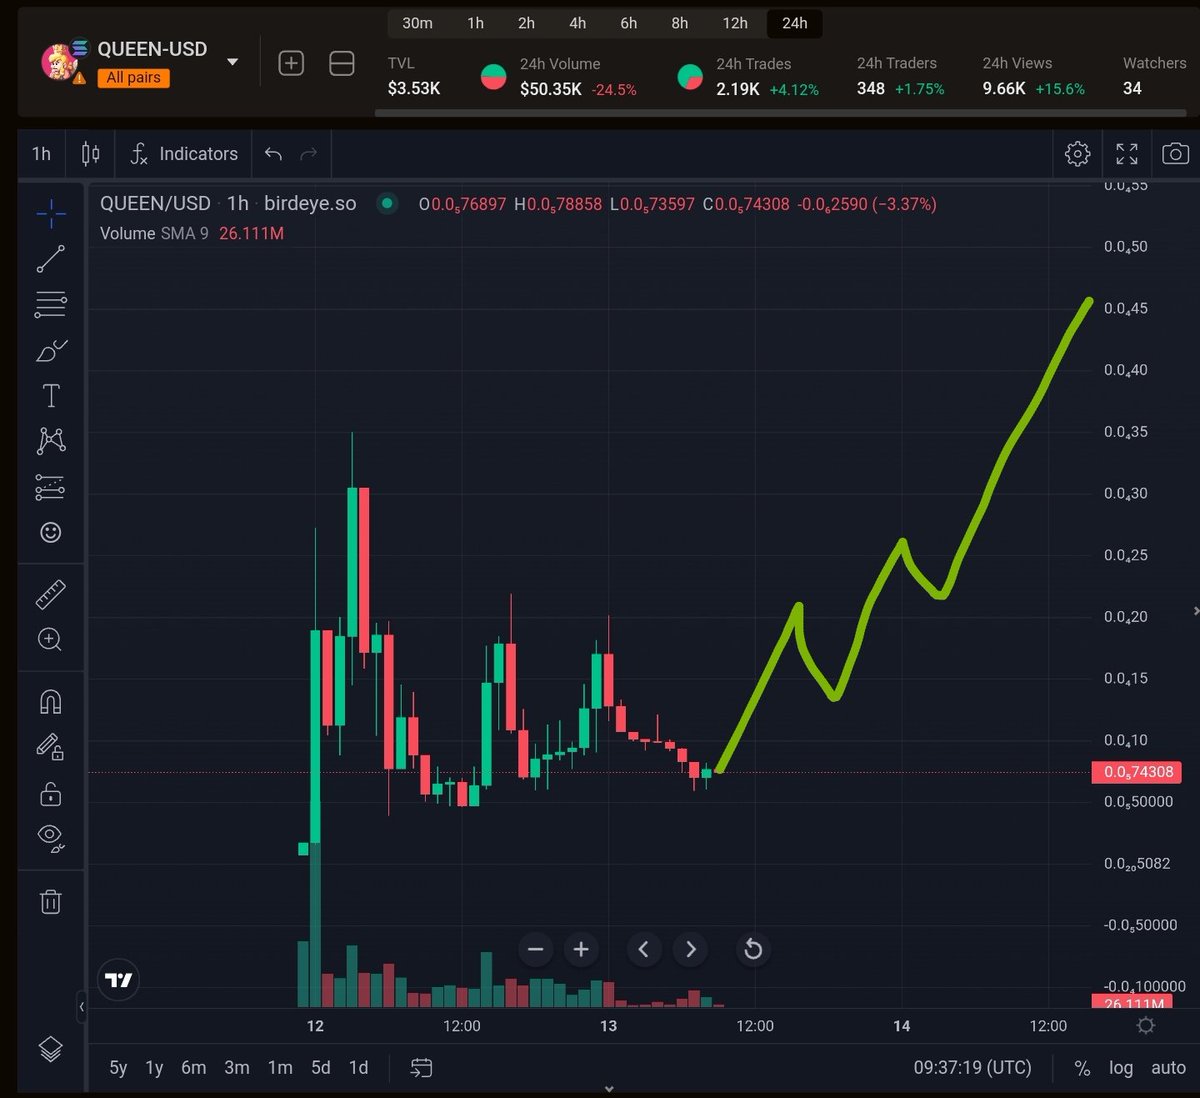This screenshot has height=1098, width=1200.
Task: Set the 1m date range
Action: point(280,1068)
